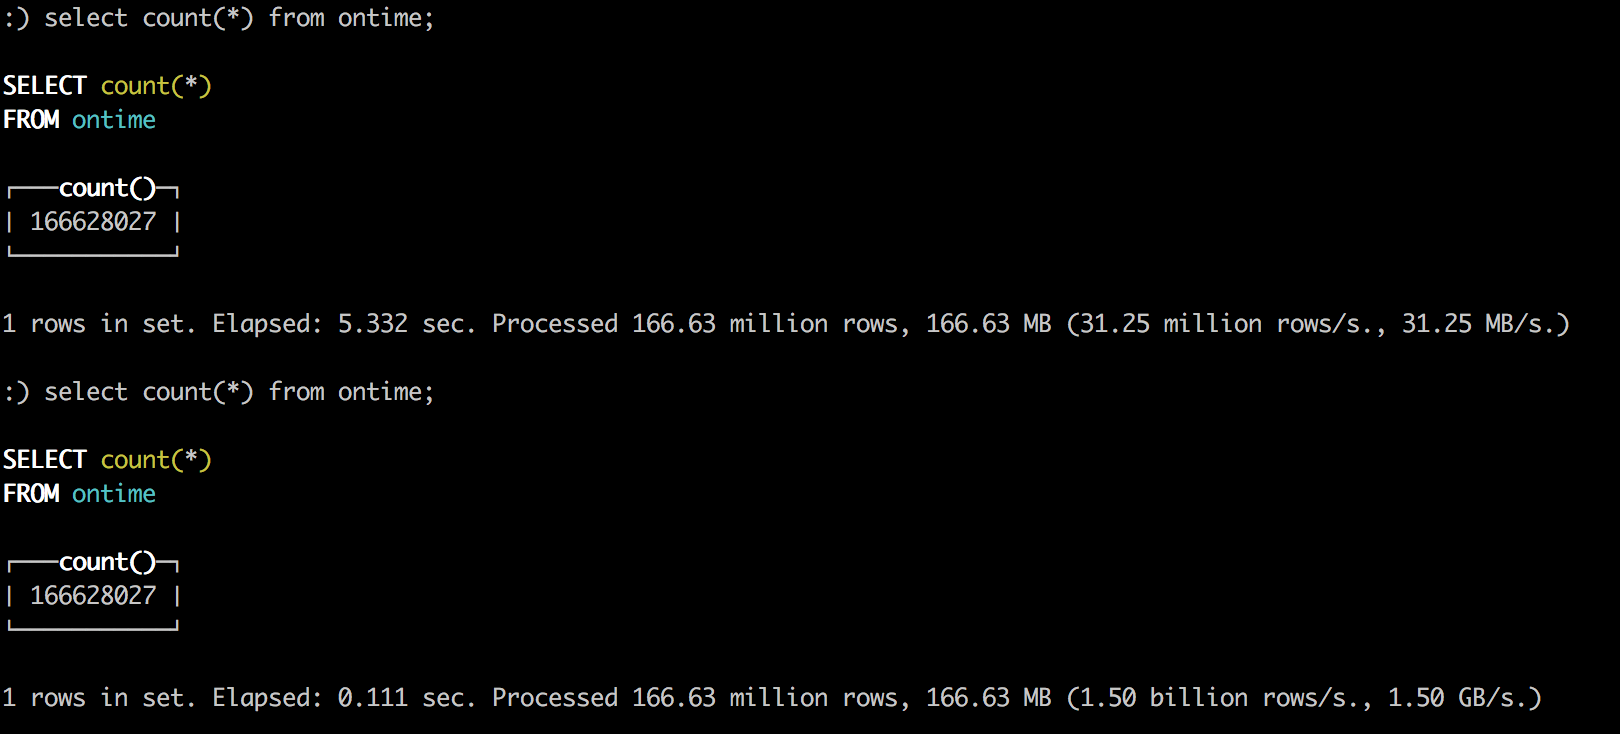The height and width of the screenshot is (734, 1620).
Task: Click the first bold SELECT keyword
Action: [x=45, y=86]
